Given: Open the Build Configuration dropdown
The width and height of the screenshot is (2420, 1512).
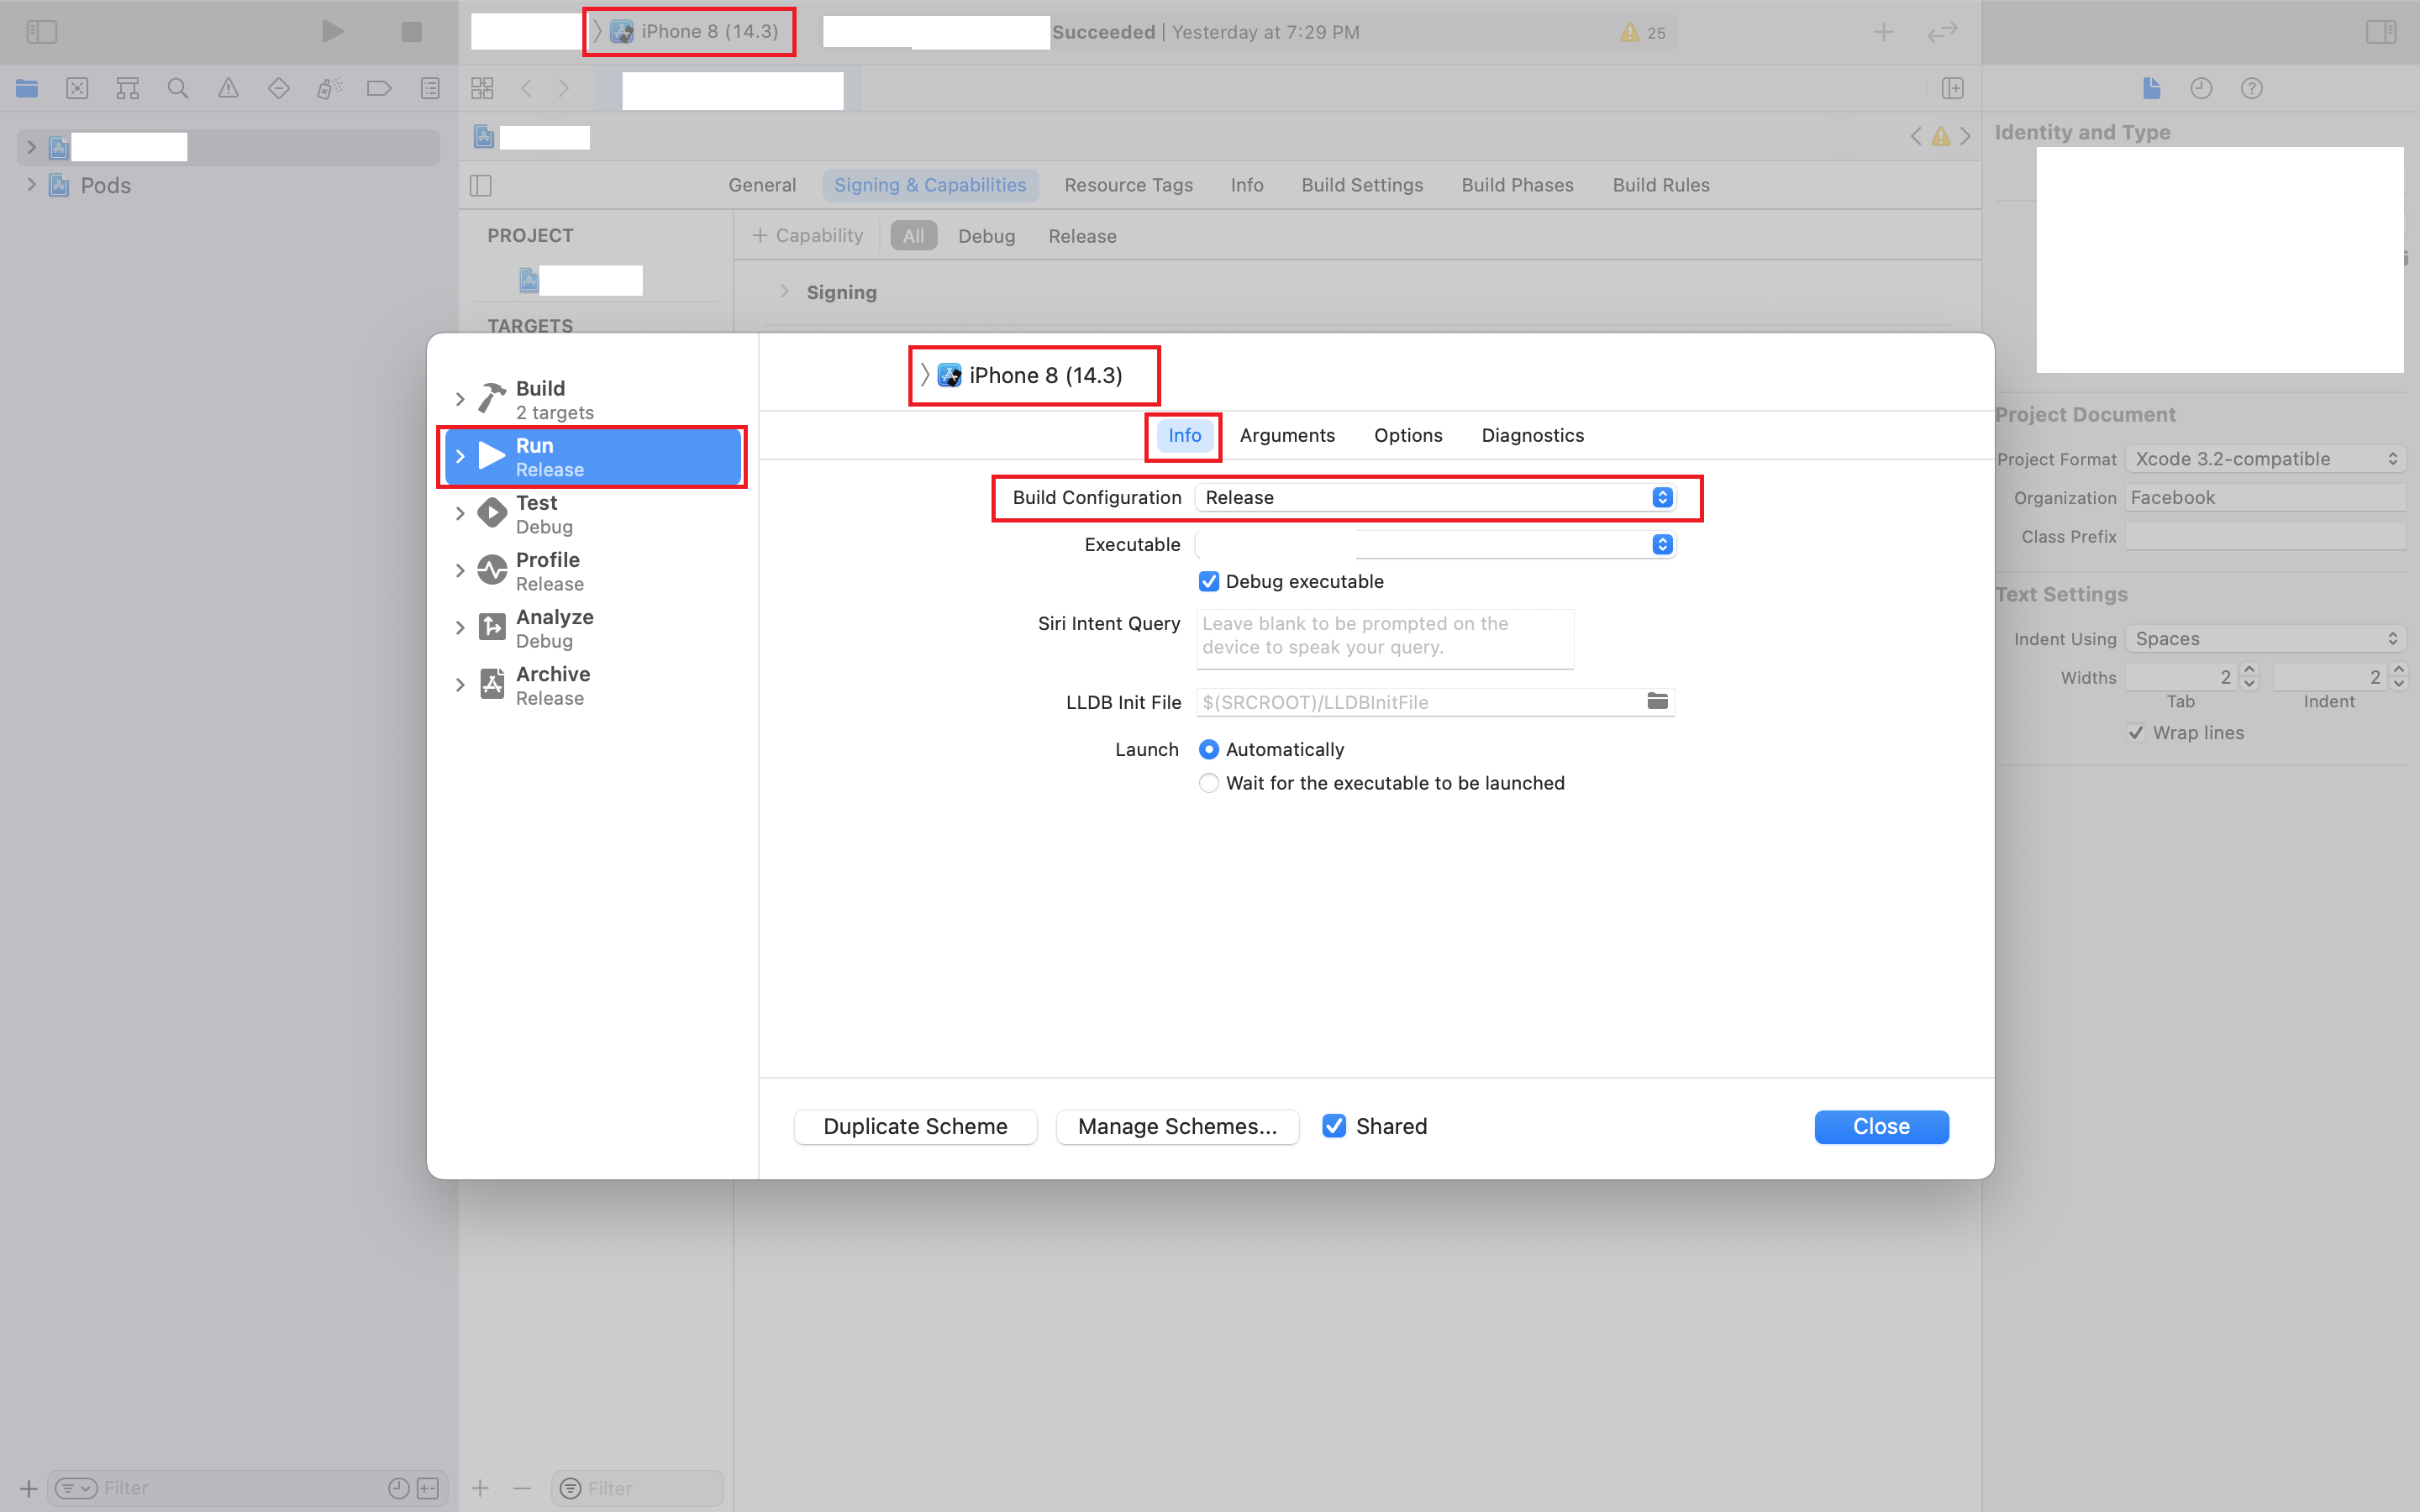Looking at the screenshot, I should coord(1435,497).
